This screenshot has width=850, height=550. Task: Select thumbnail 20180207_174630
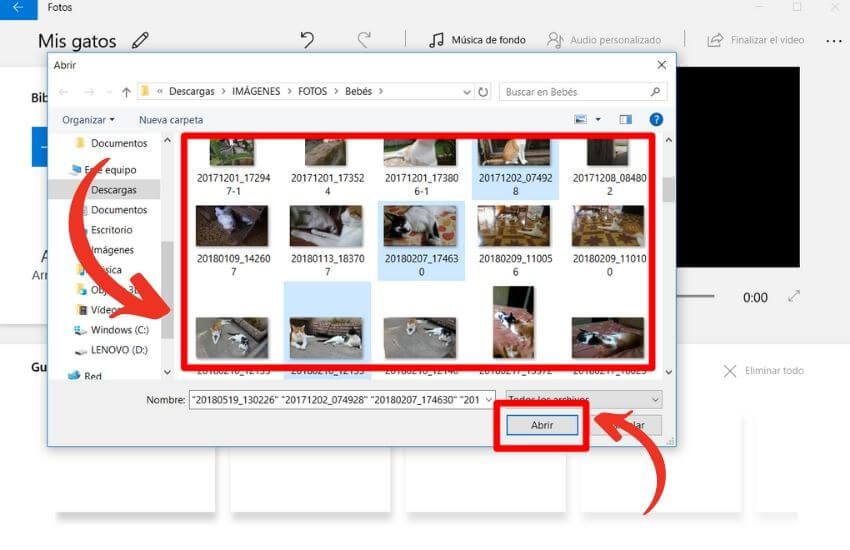pos(421,241)
